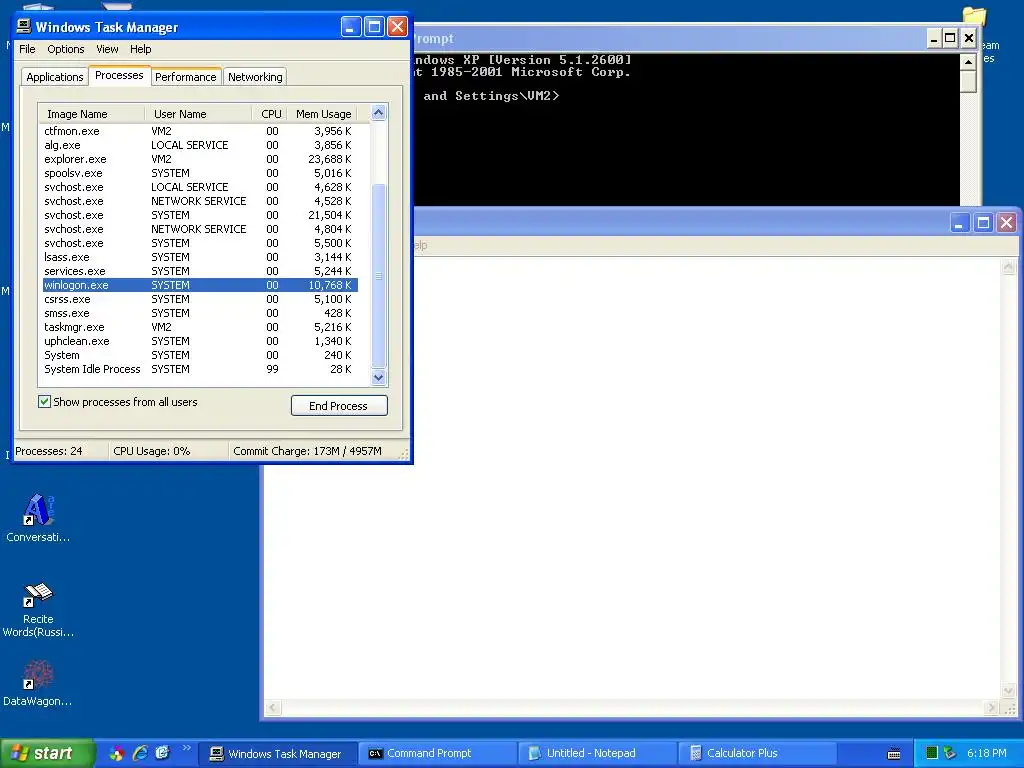Viewport: 1024px width, 768px height.
Task: Switch to the Applications tab
Action: pos(55,77)
